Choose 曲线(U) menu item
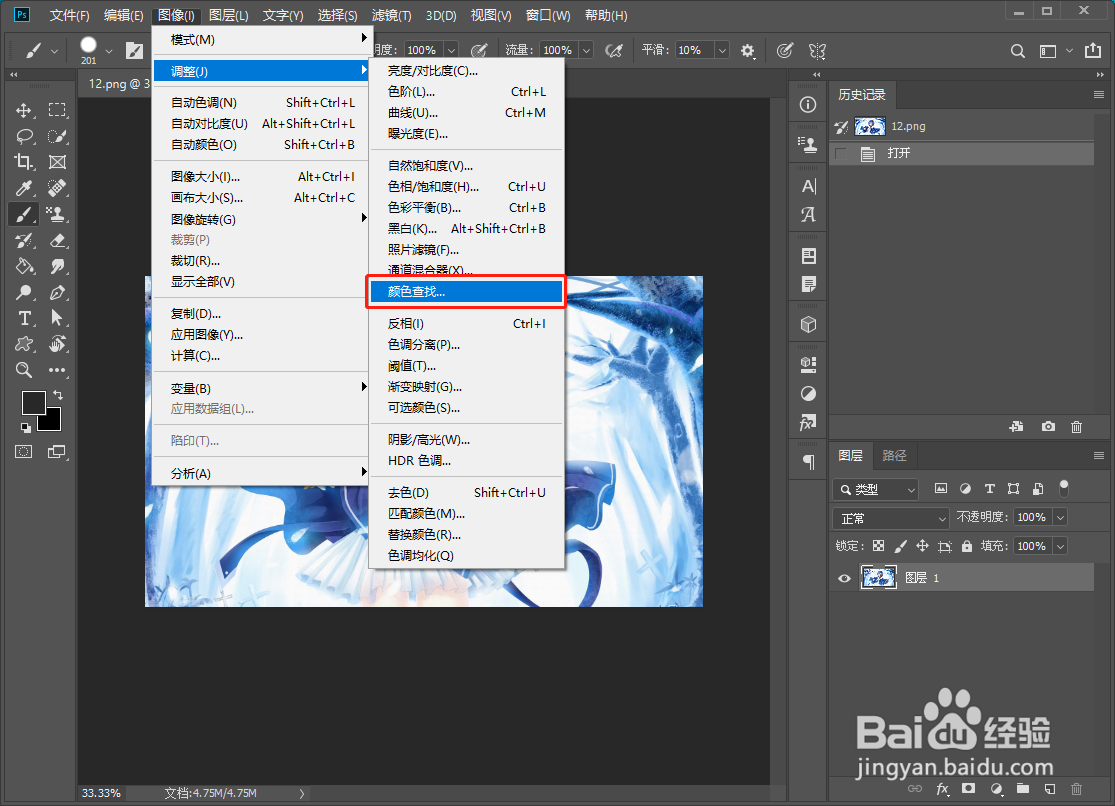Viewport: 1115px width, 806px height. pos(466,112)
